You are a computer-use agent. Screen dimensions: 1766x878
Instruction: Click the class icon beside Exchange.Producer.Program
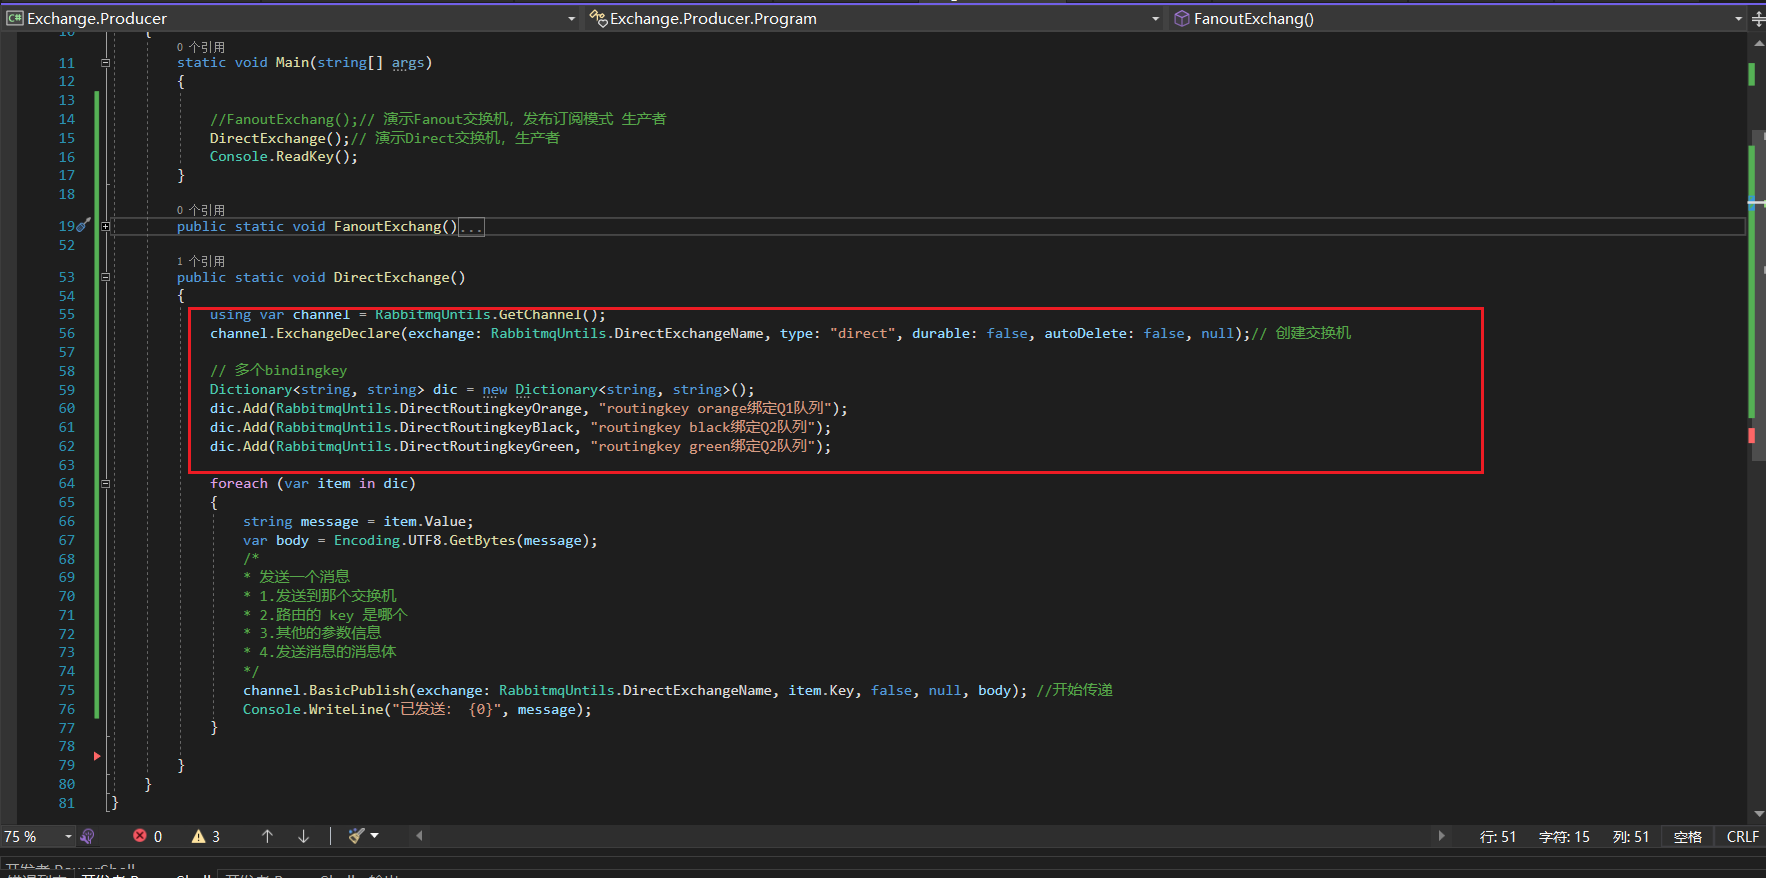point(598,18)
